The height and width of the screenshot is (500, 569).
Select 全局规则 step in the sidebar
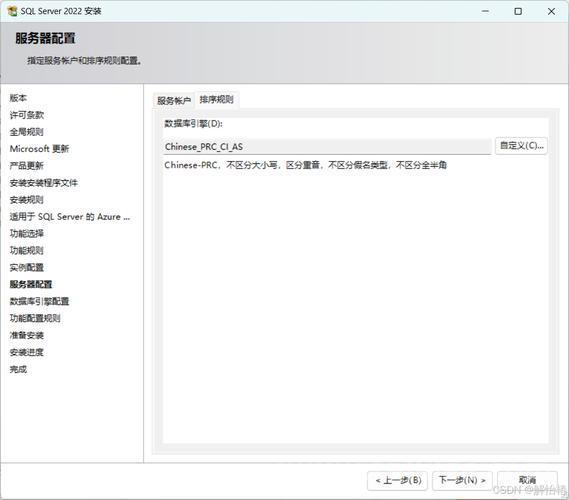pyautogui.click(x=27, y=132)
